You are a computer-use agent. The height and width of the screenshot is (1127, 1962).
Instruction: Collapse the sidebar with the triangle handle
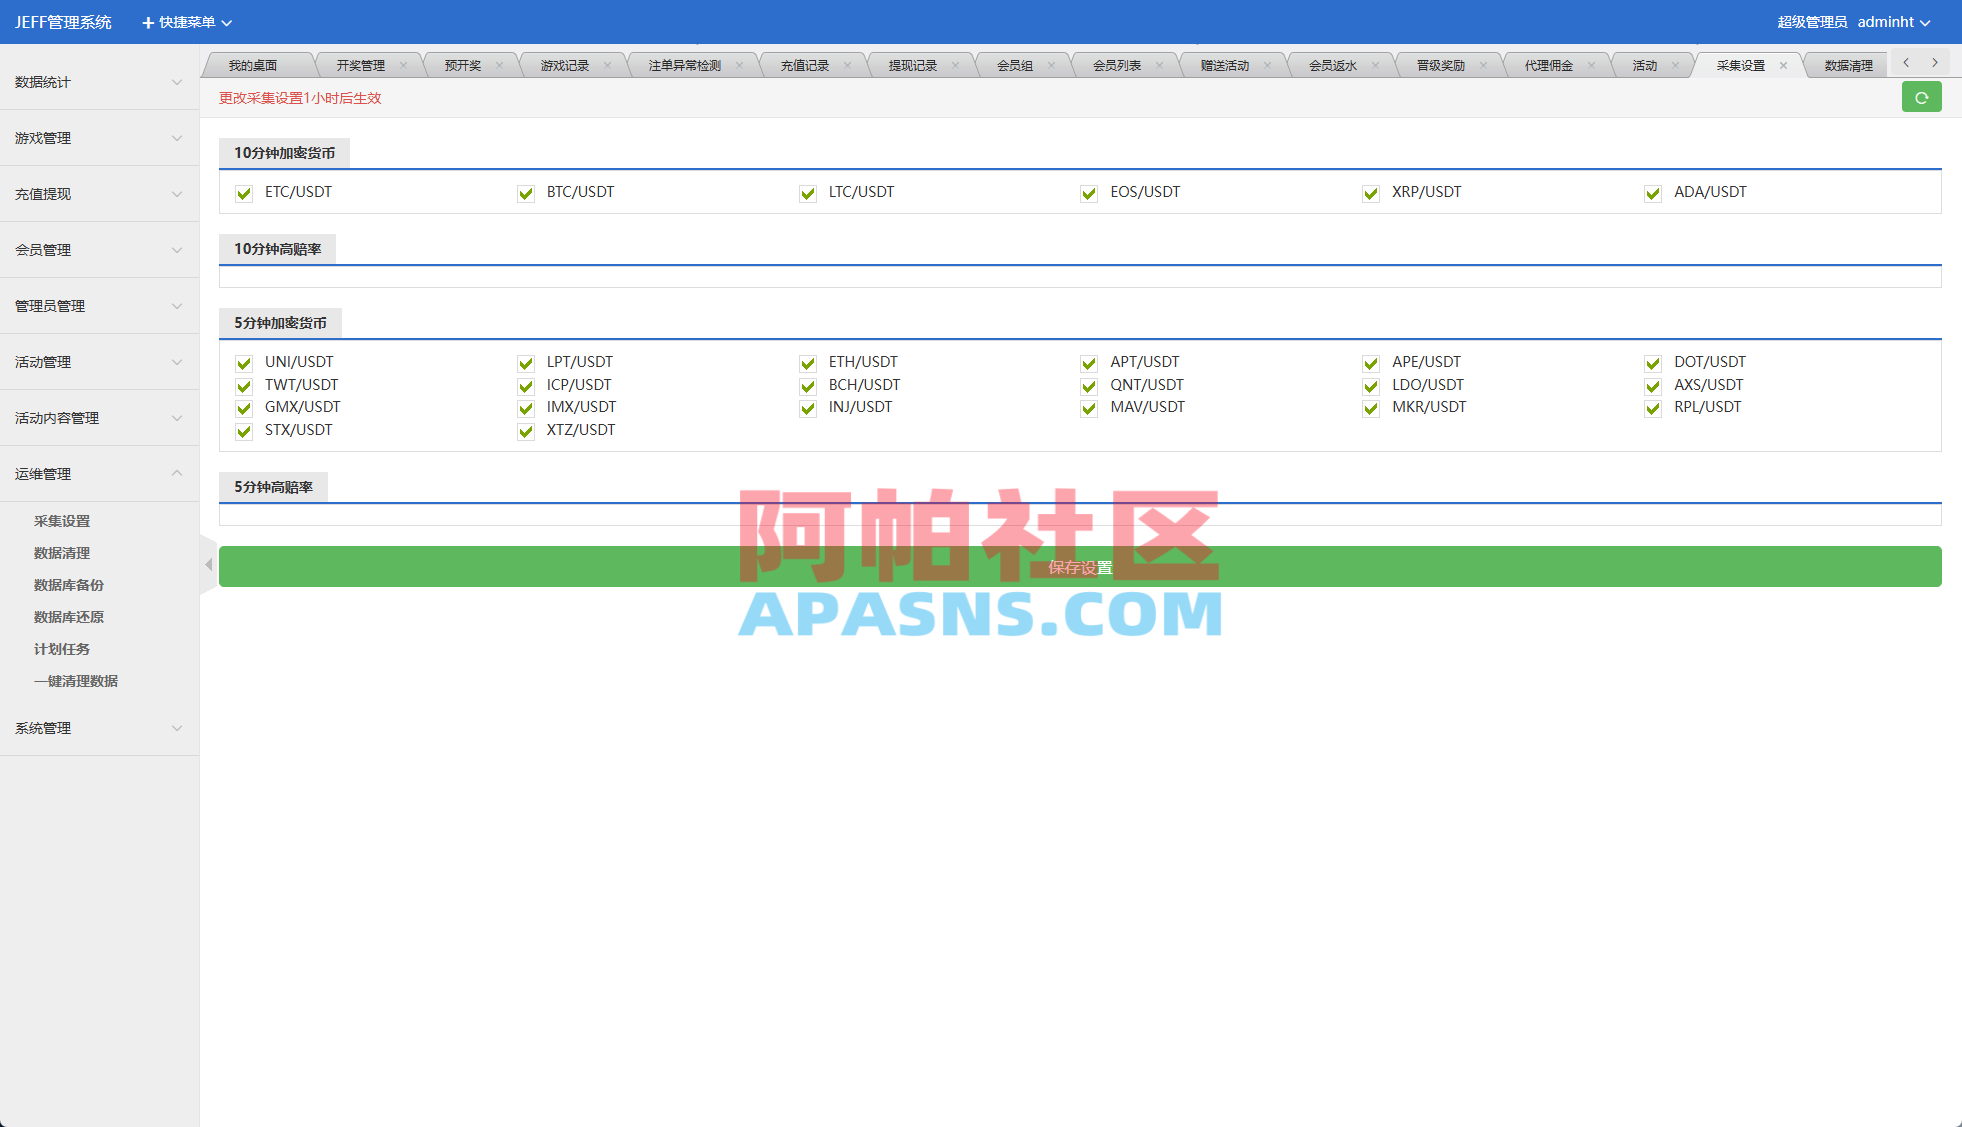[208, 565]
